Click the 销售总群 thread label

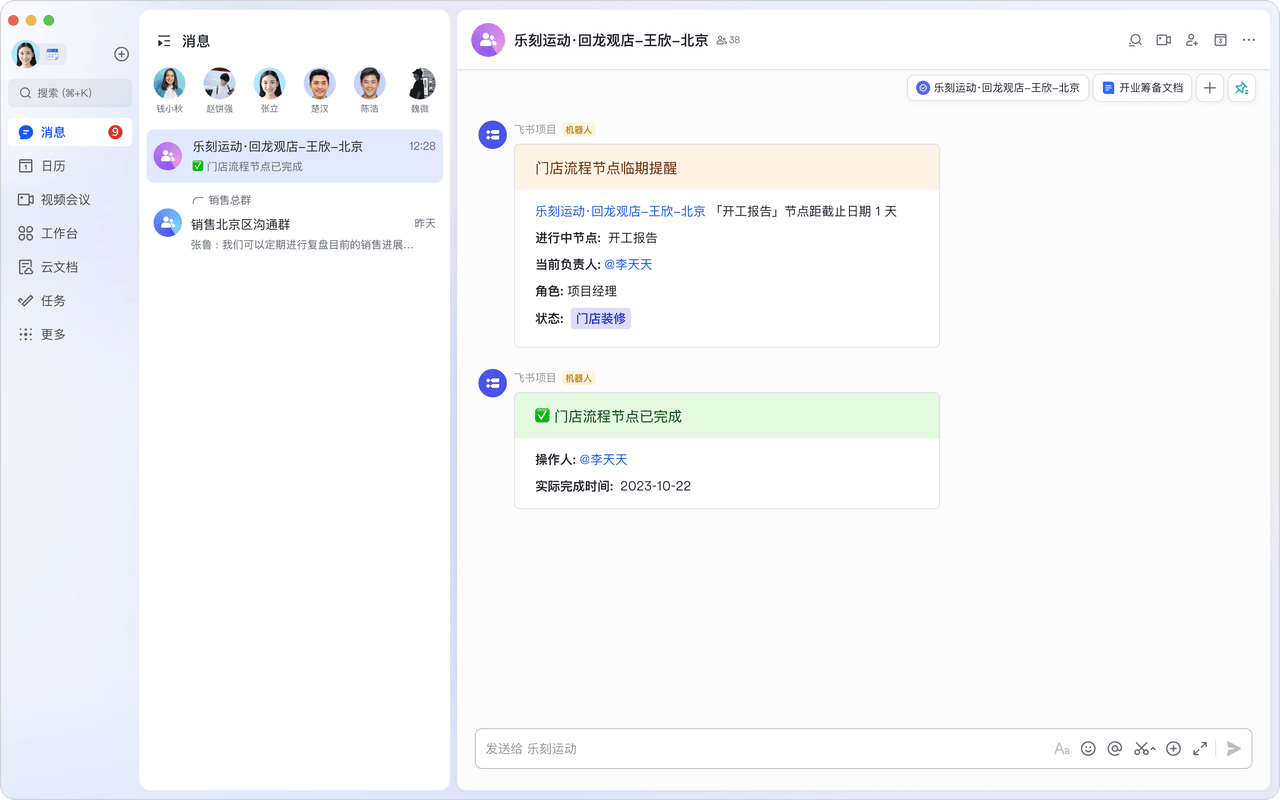(230, 200)
